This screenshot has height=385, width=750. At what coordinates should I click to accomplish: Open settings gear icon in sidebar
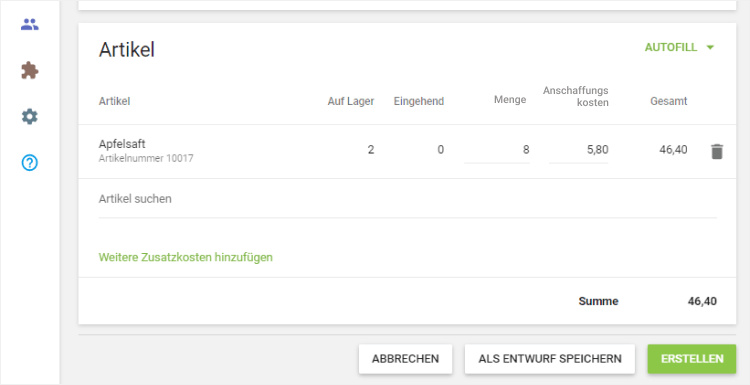pos(30,117)
